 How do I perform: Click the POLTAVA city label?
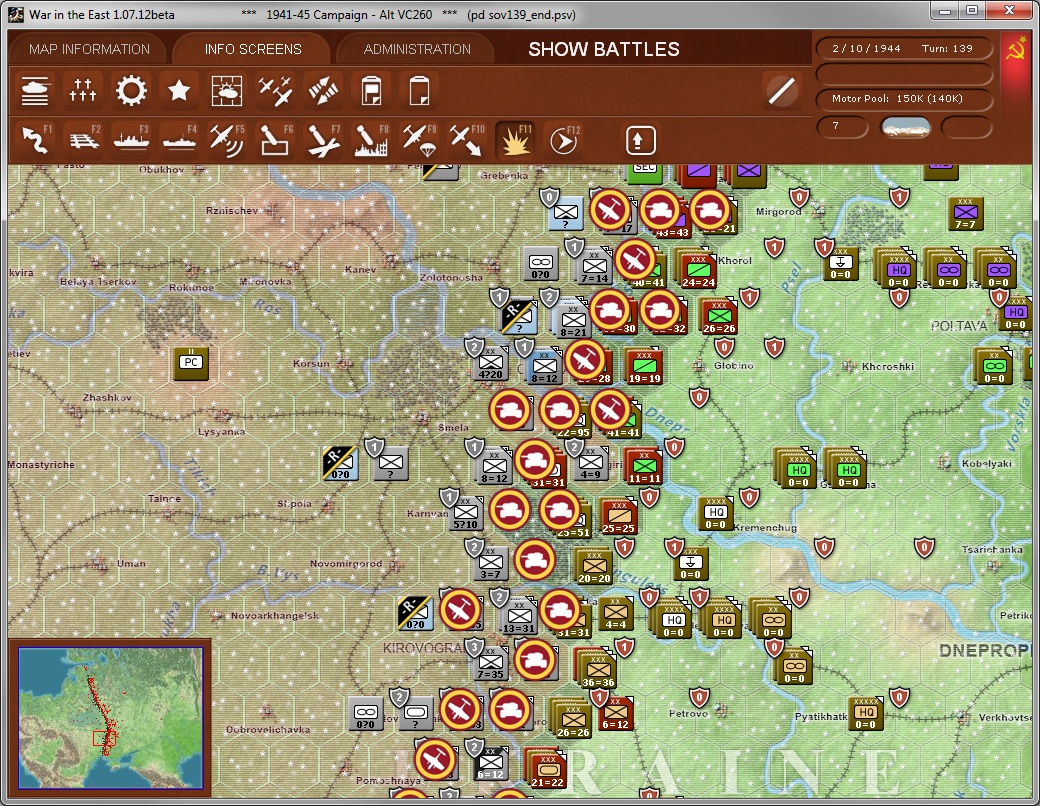(x=958, y=326)
